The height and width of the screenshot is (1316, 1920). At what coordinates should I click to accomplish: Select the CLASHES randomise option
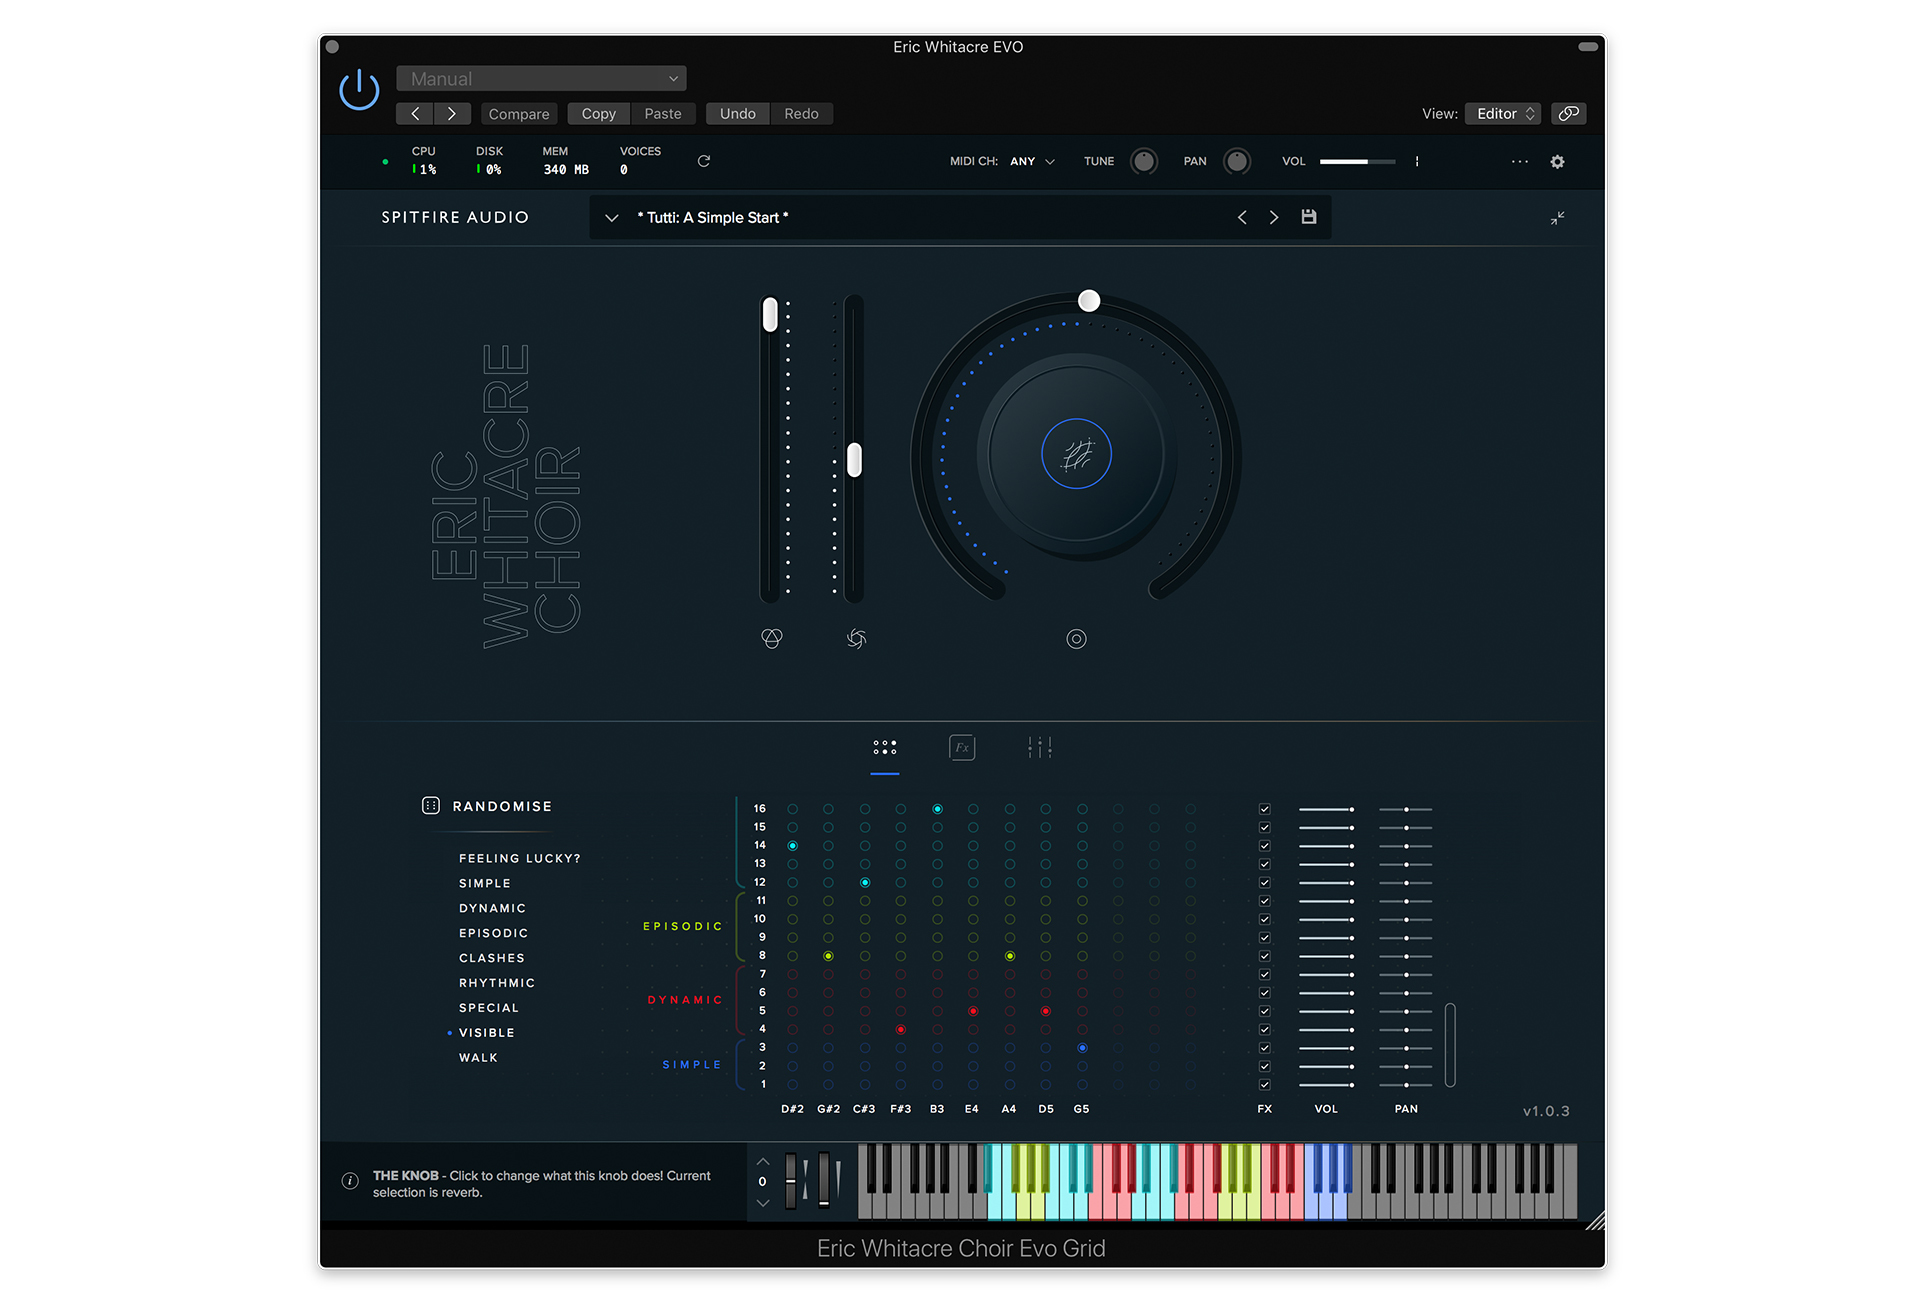click(491, 958)
